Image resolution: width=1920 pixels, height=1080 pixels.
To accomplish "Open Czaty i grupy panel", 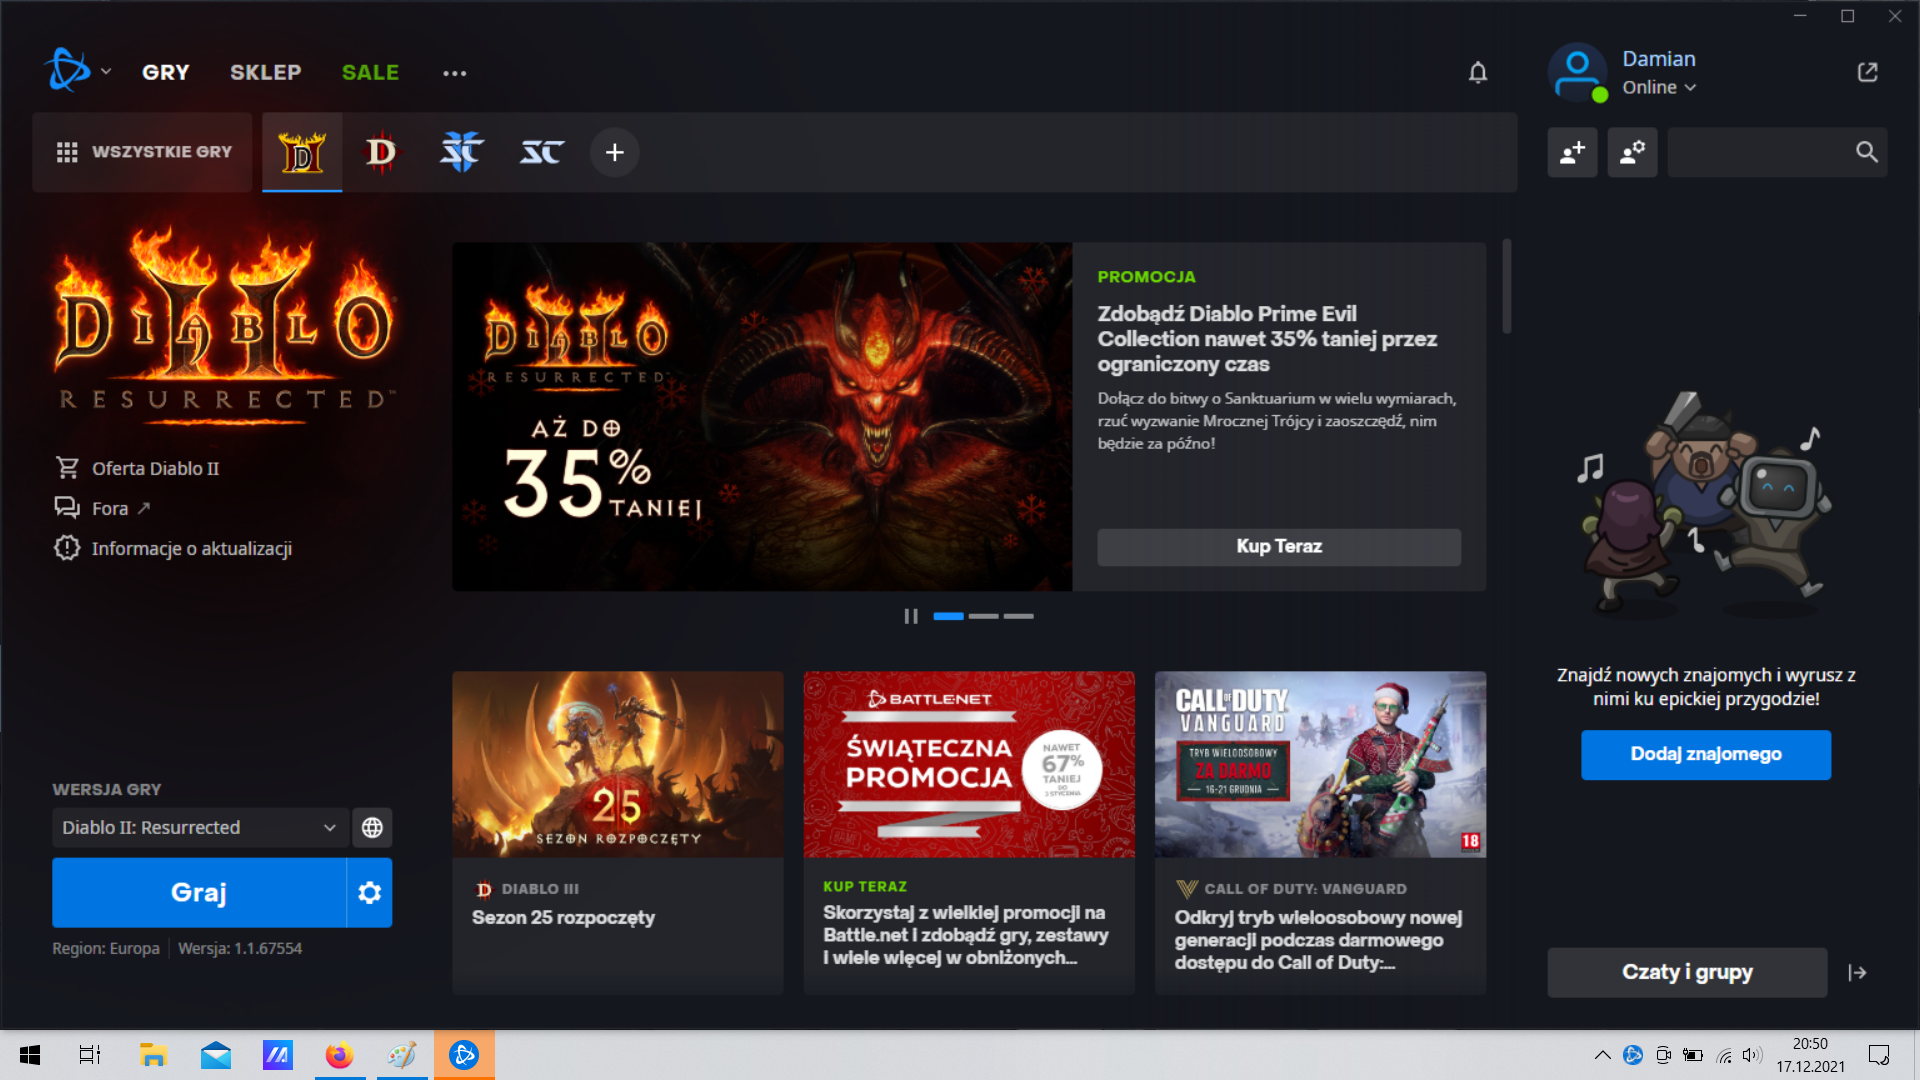I will coord(1687,972).
